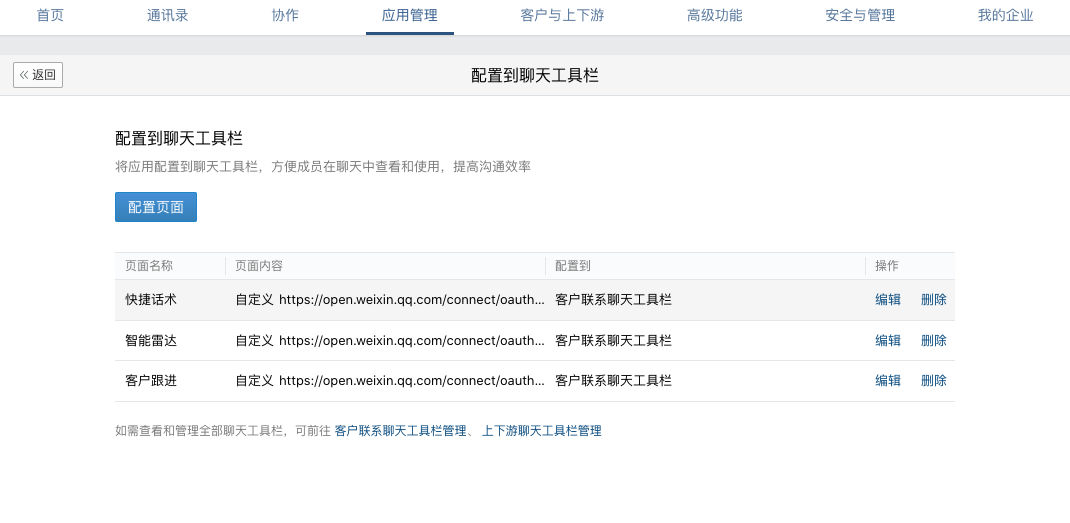Image resolution: width=1070 pixels, height=523 pixels.
Task: Open the 客户与上下游 tab
Action: (562, 16)
